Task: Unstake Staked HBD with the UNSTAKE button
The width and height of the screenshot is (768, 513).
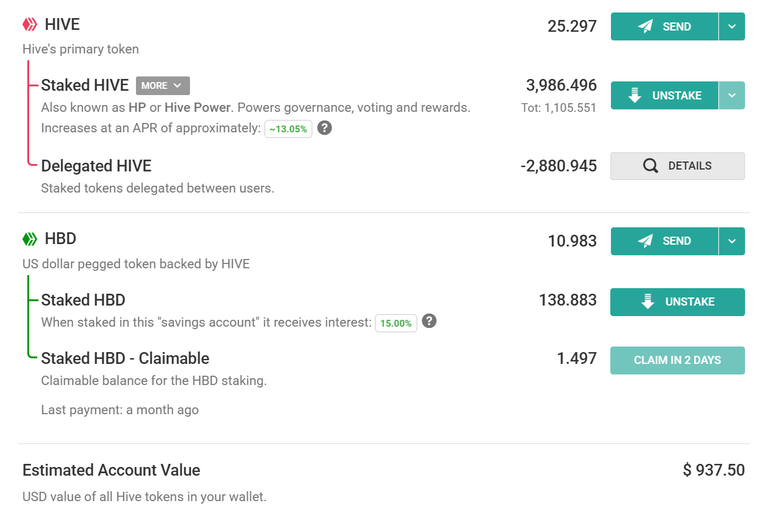Action: (677, 302)
